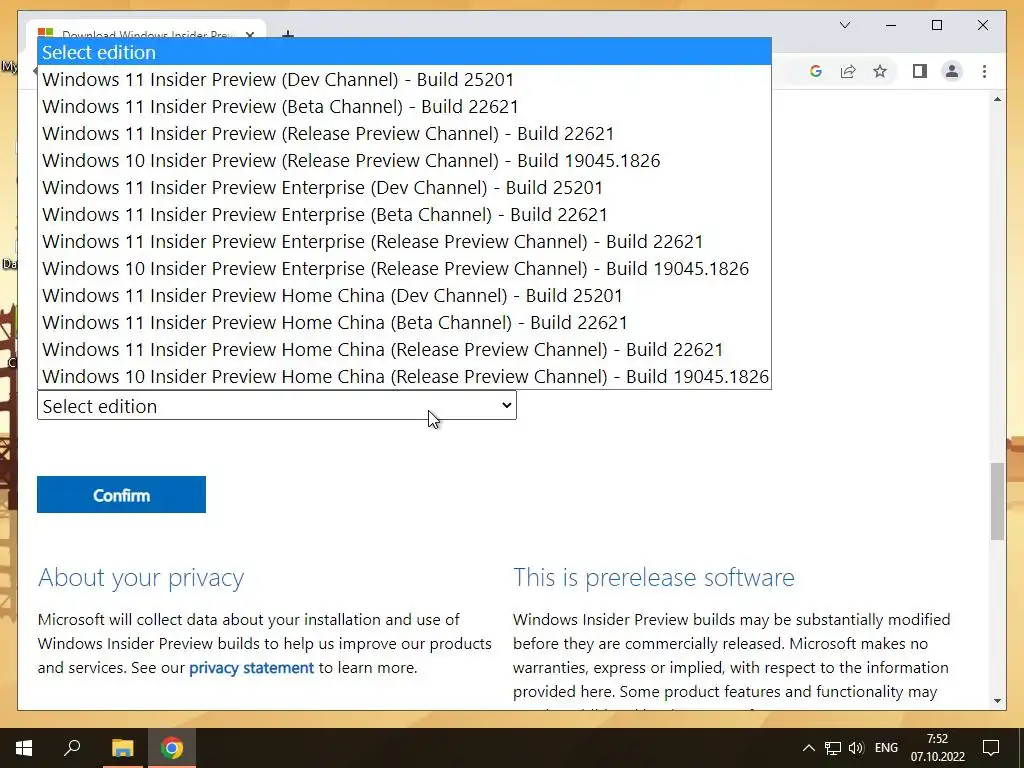Open the notification center icon
The height and width of the screenshot is (768, 1024).
pos(991,748)
